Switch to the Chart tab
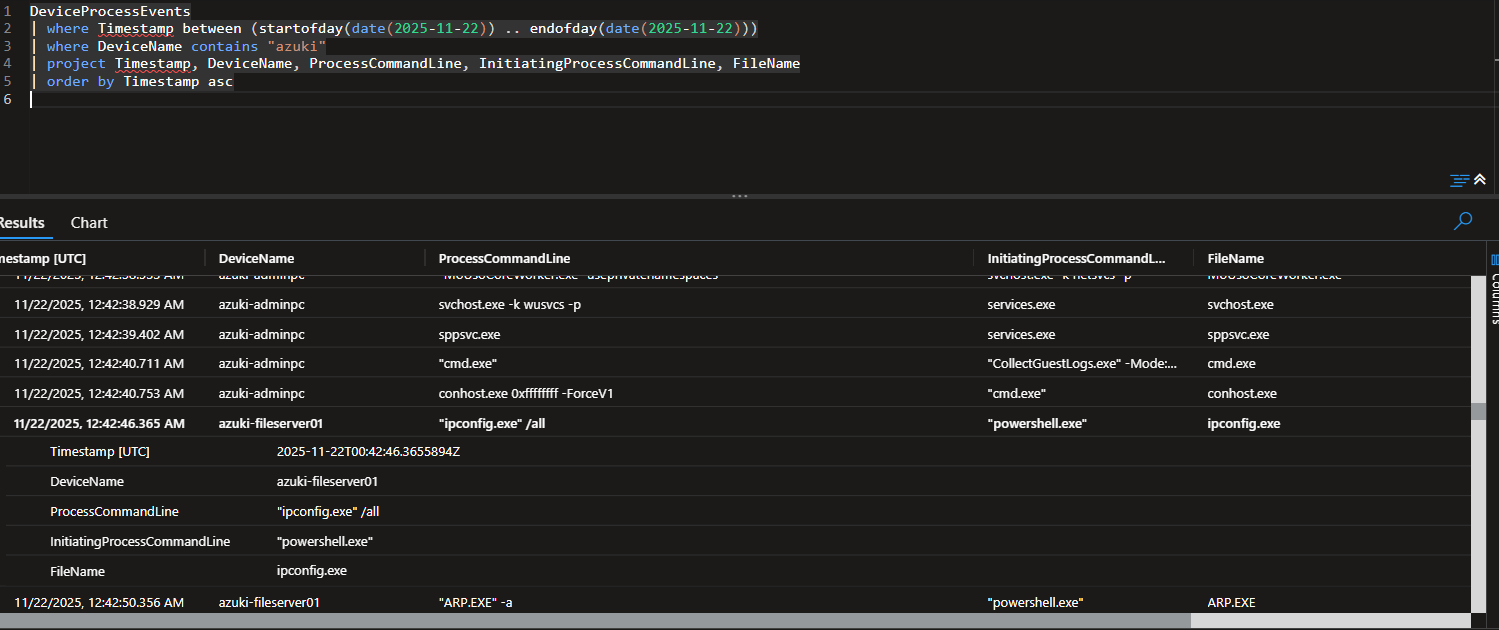 click(89, 223)
